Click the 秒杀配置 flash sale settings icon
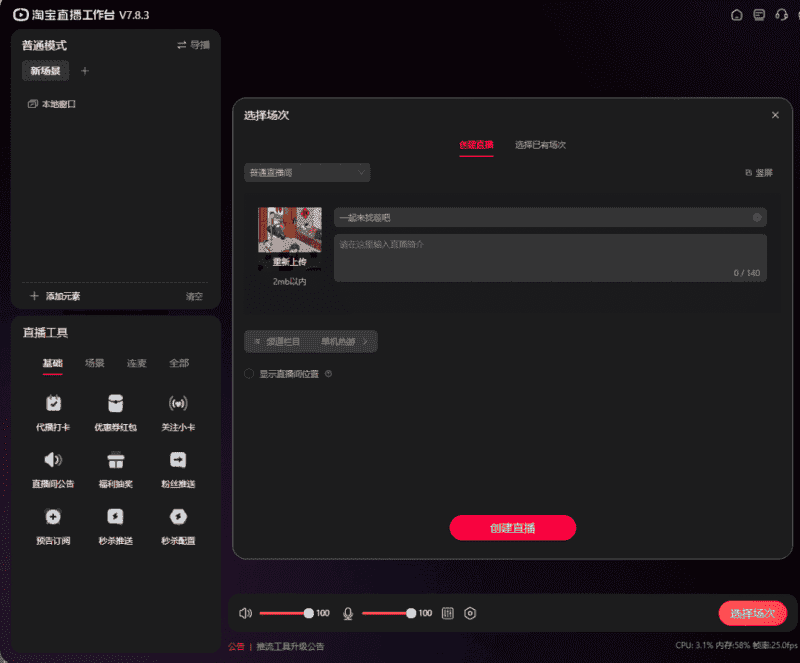Screen dimensions: 800x663 [178, 517]
